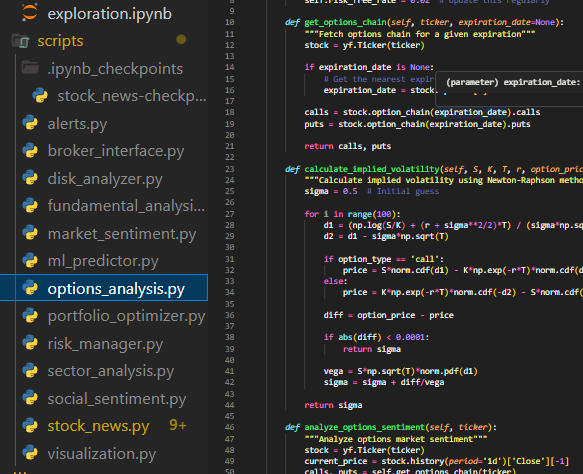Click 'current_price = stock.history' line

pos(437,461)
